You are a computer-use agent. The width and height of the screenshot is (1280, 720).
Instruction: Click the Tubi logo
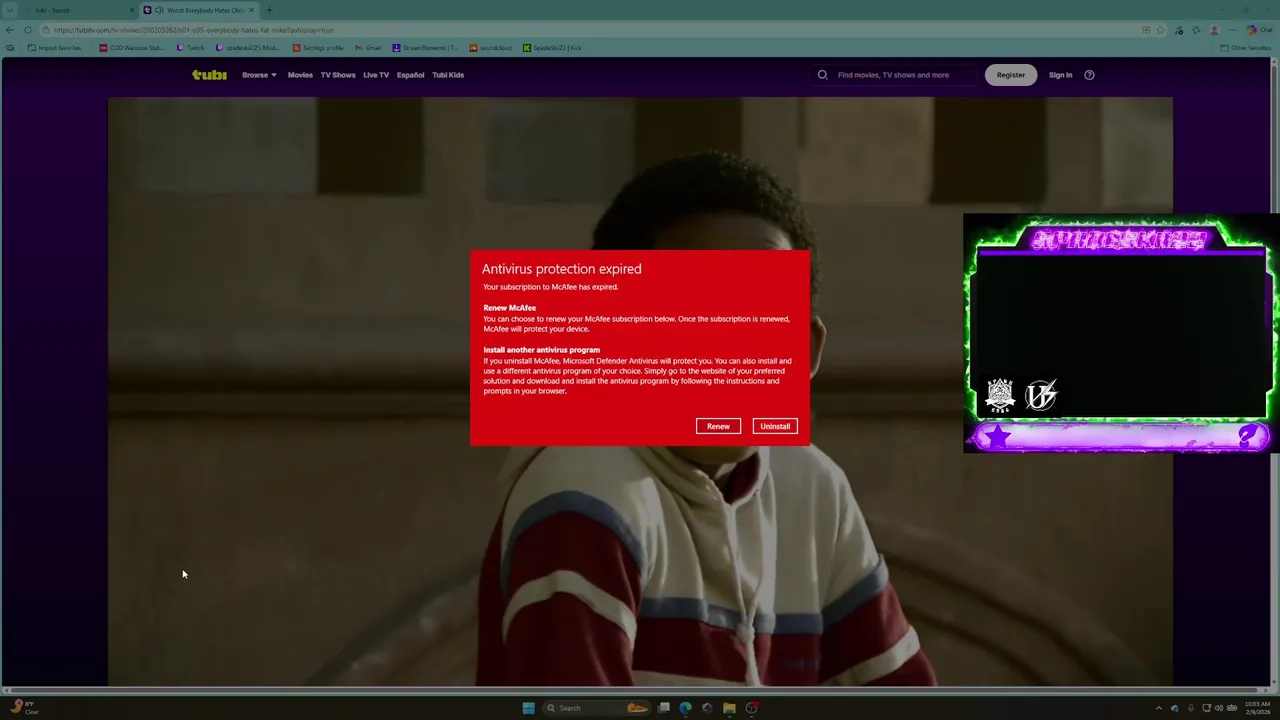[x=209, y=75]
